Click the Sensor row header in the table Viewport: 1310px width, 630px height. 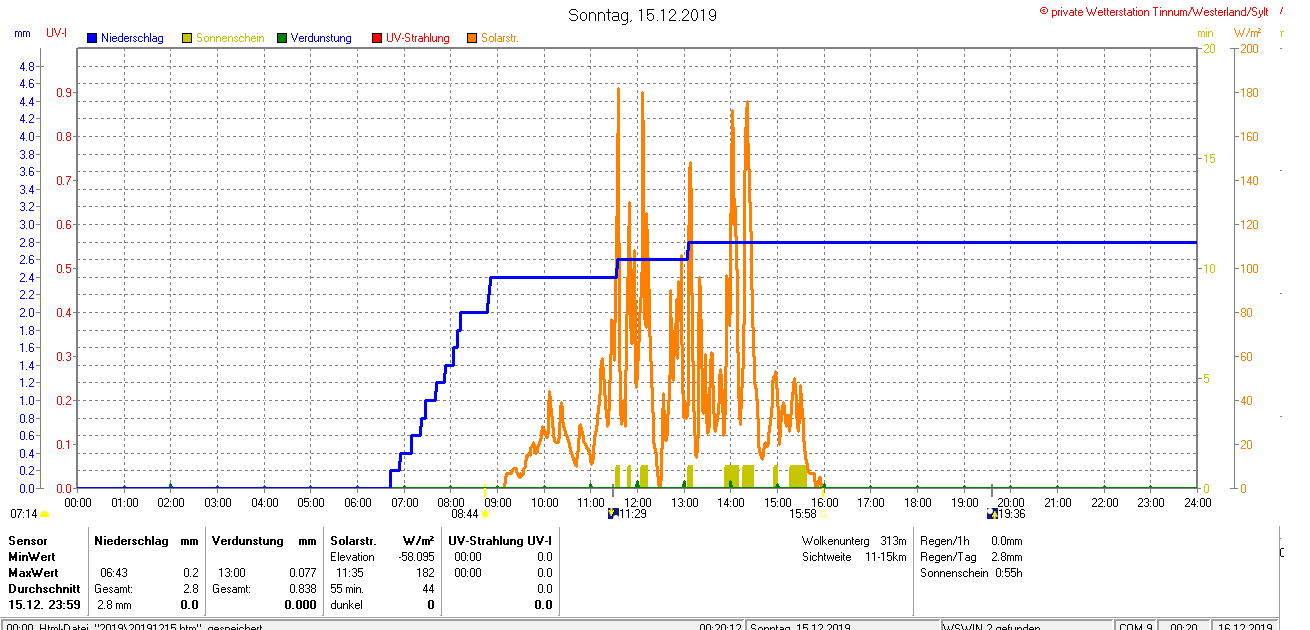pyautogui.click(x=28, y=541)
